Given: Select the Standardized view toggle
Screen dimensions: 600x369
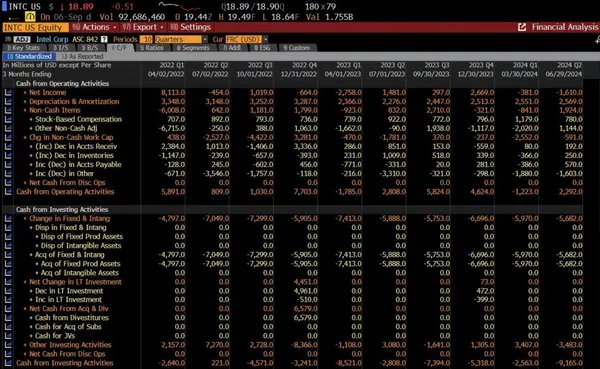Looking at the screenshot, I should (x=29, y=57).
